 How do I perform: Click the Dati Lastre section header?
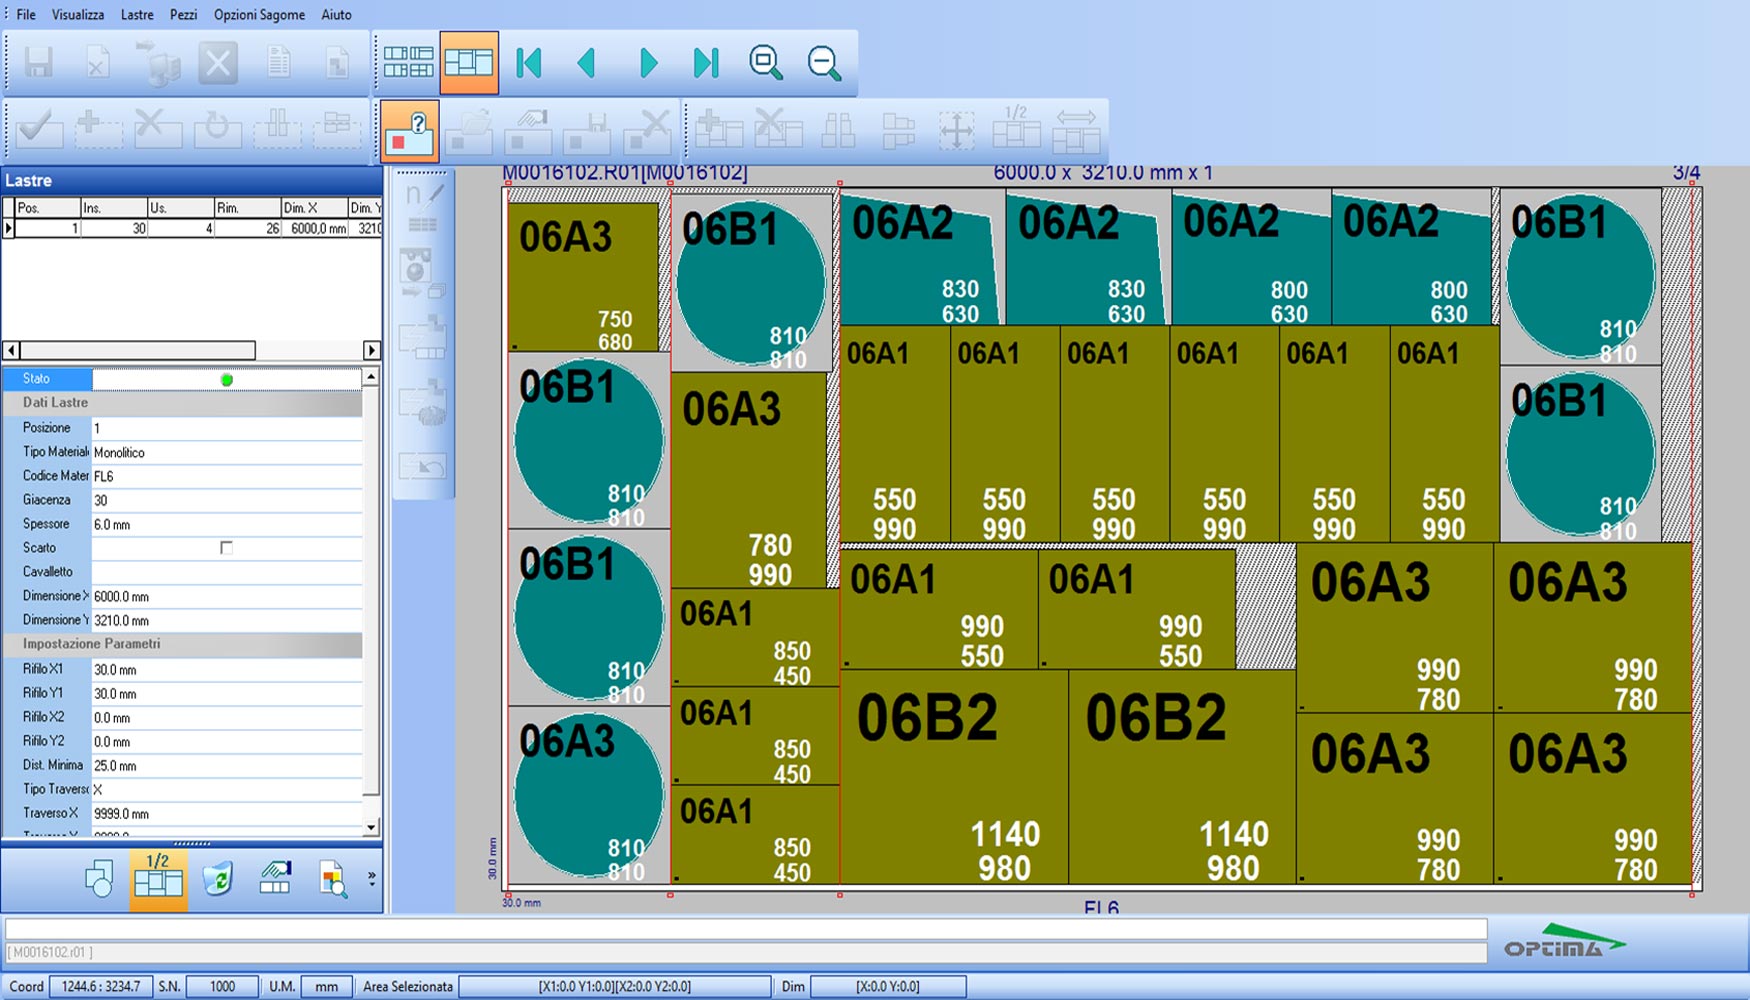[182, 403]
